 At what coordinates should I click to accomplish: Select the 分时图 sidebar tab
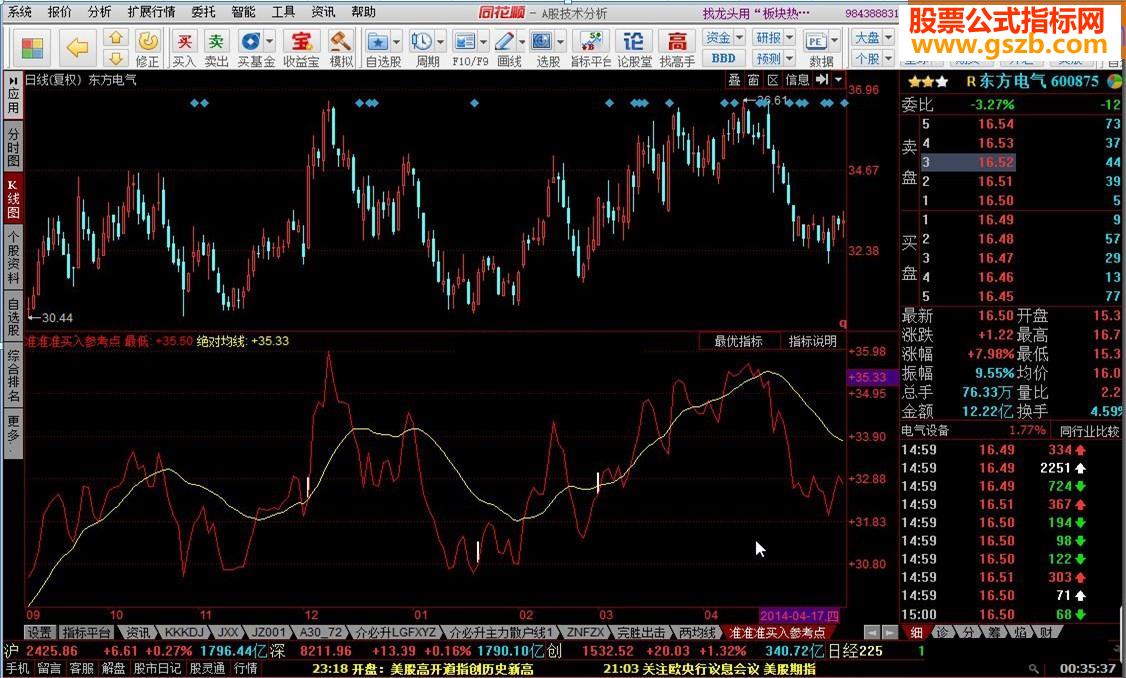click(x=14, y=147)
